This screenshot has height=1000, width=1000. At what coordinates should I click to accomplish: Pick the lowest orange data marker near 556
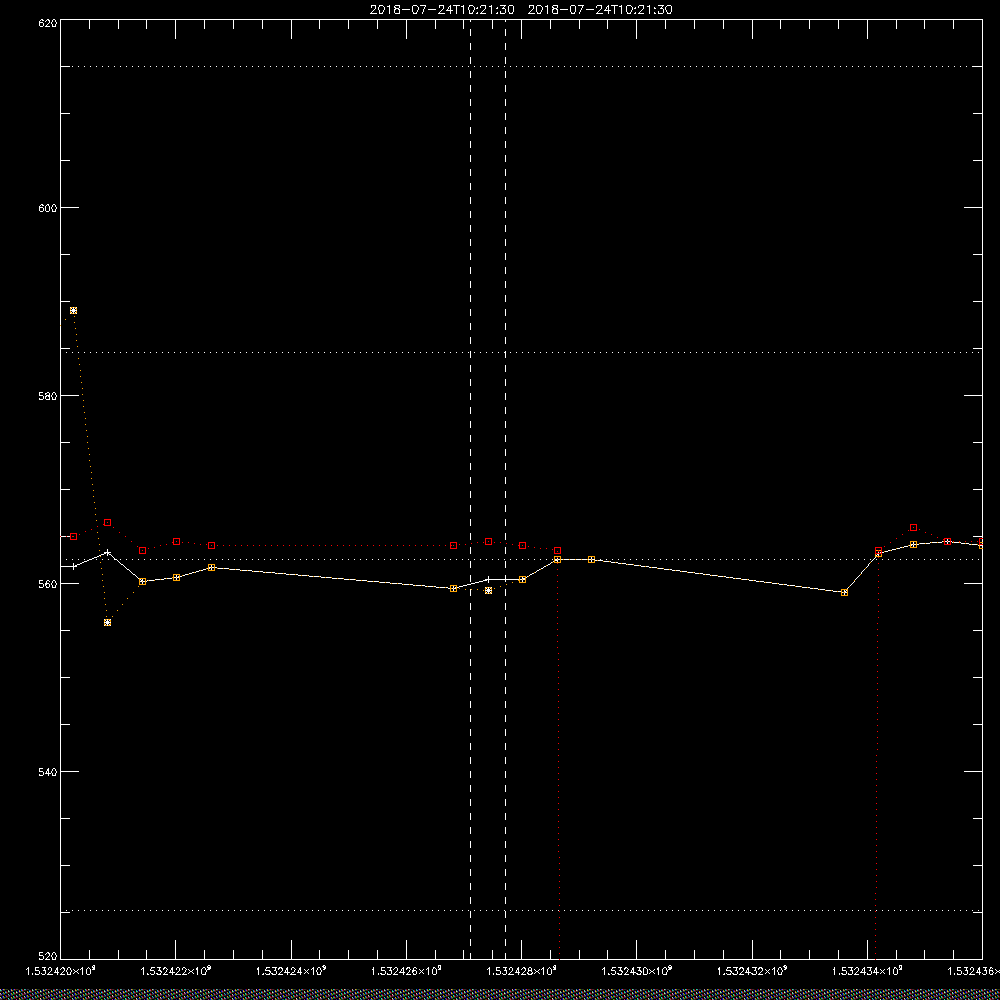click(107, 622)
